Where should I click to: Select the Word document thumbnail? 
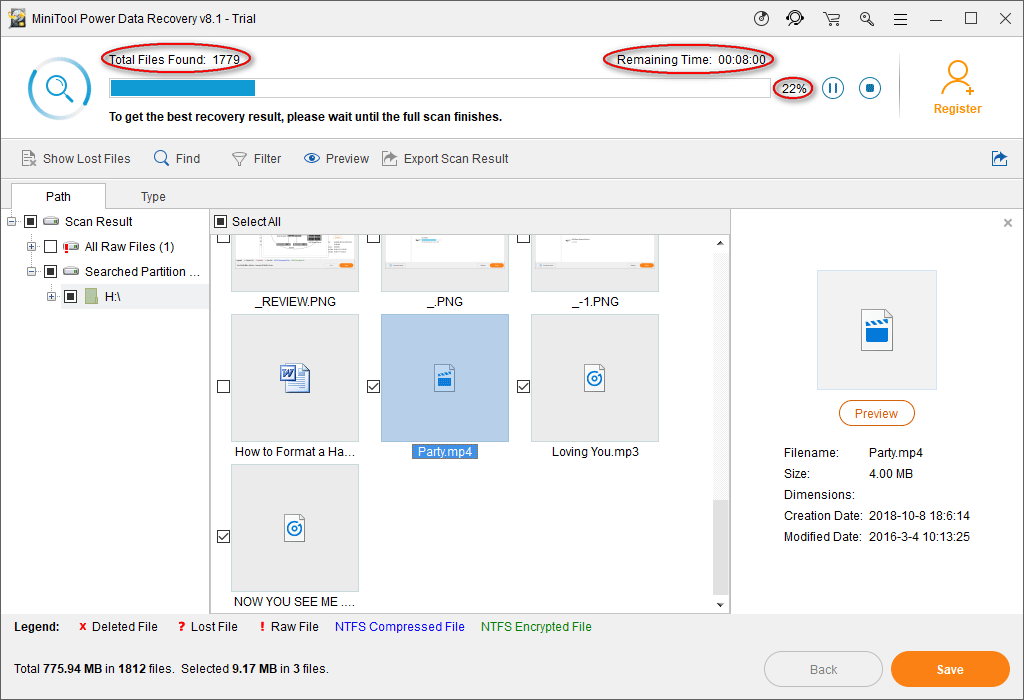[x=295, y=378]
